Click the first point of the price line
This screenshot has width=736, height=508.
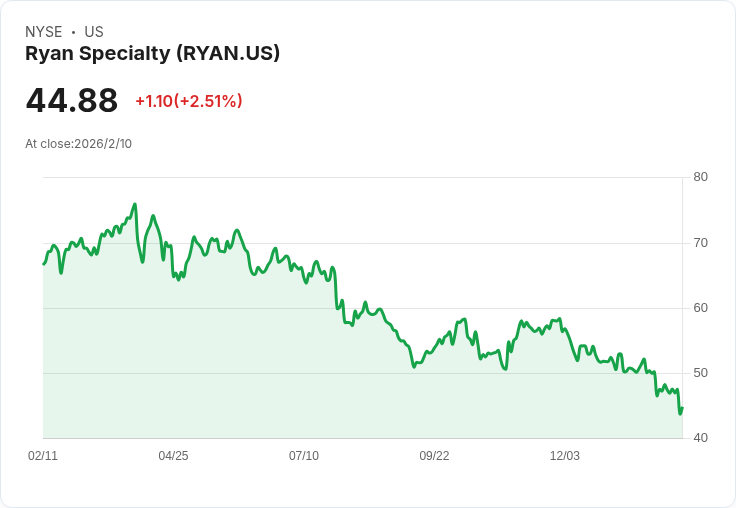[44, 264]
